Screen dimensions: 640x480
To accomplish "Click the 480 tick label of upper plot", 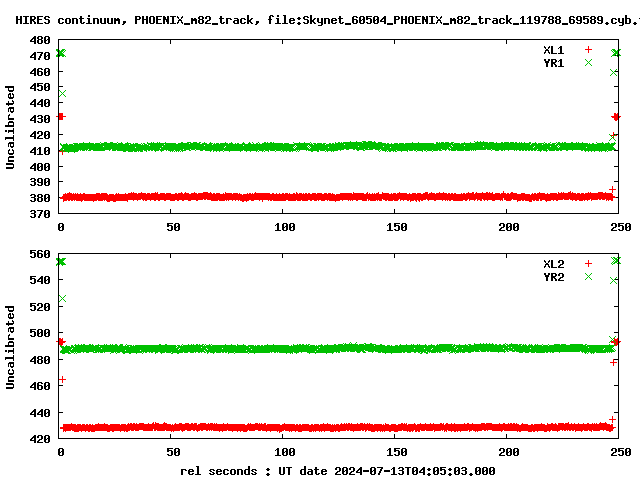I will [x=40, y=40].
